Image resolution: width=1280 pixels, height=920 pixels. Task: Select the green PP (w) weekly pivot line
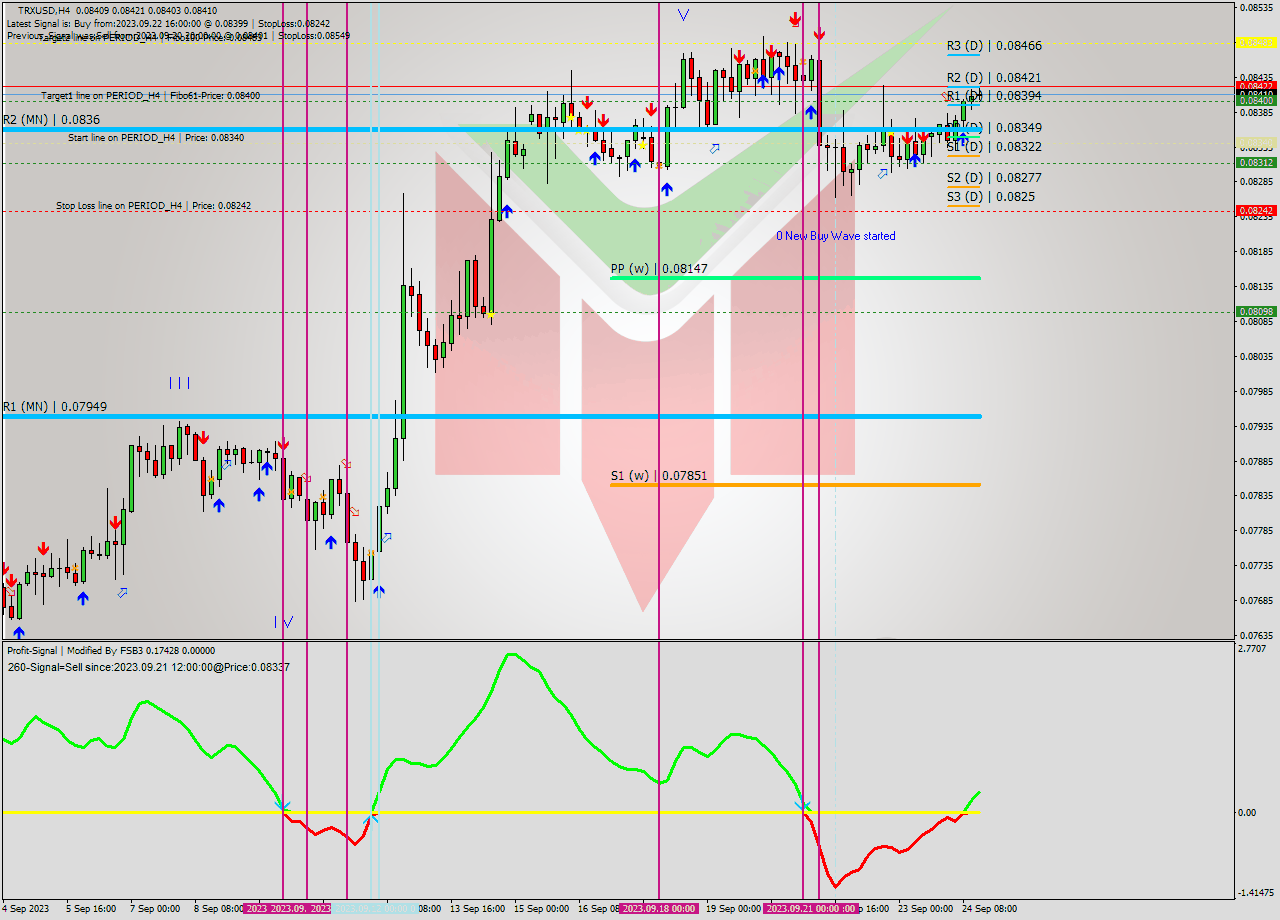[x=795, y=278]
